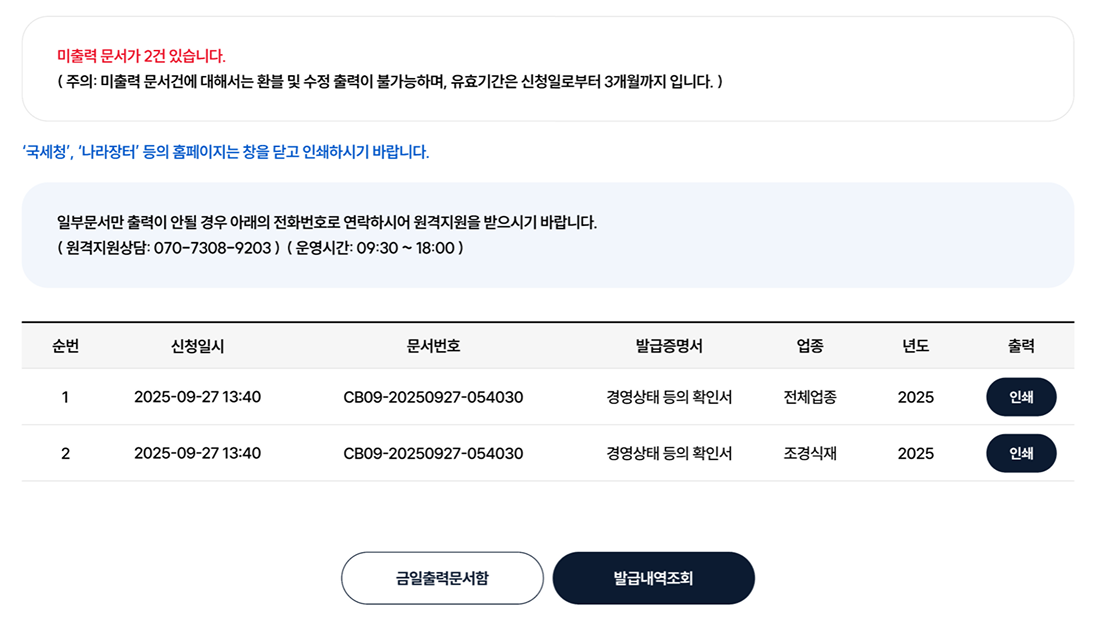Click the blue 국세청, 나라장터 notice text

click(225, 152)
